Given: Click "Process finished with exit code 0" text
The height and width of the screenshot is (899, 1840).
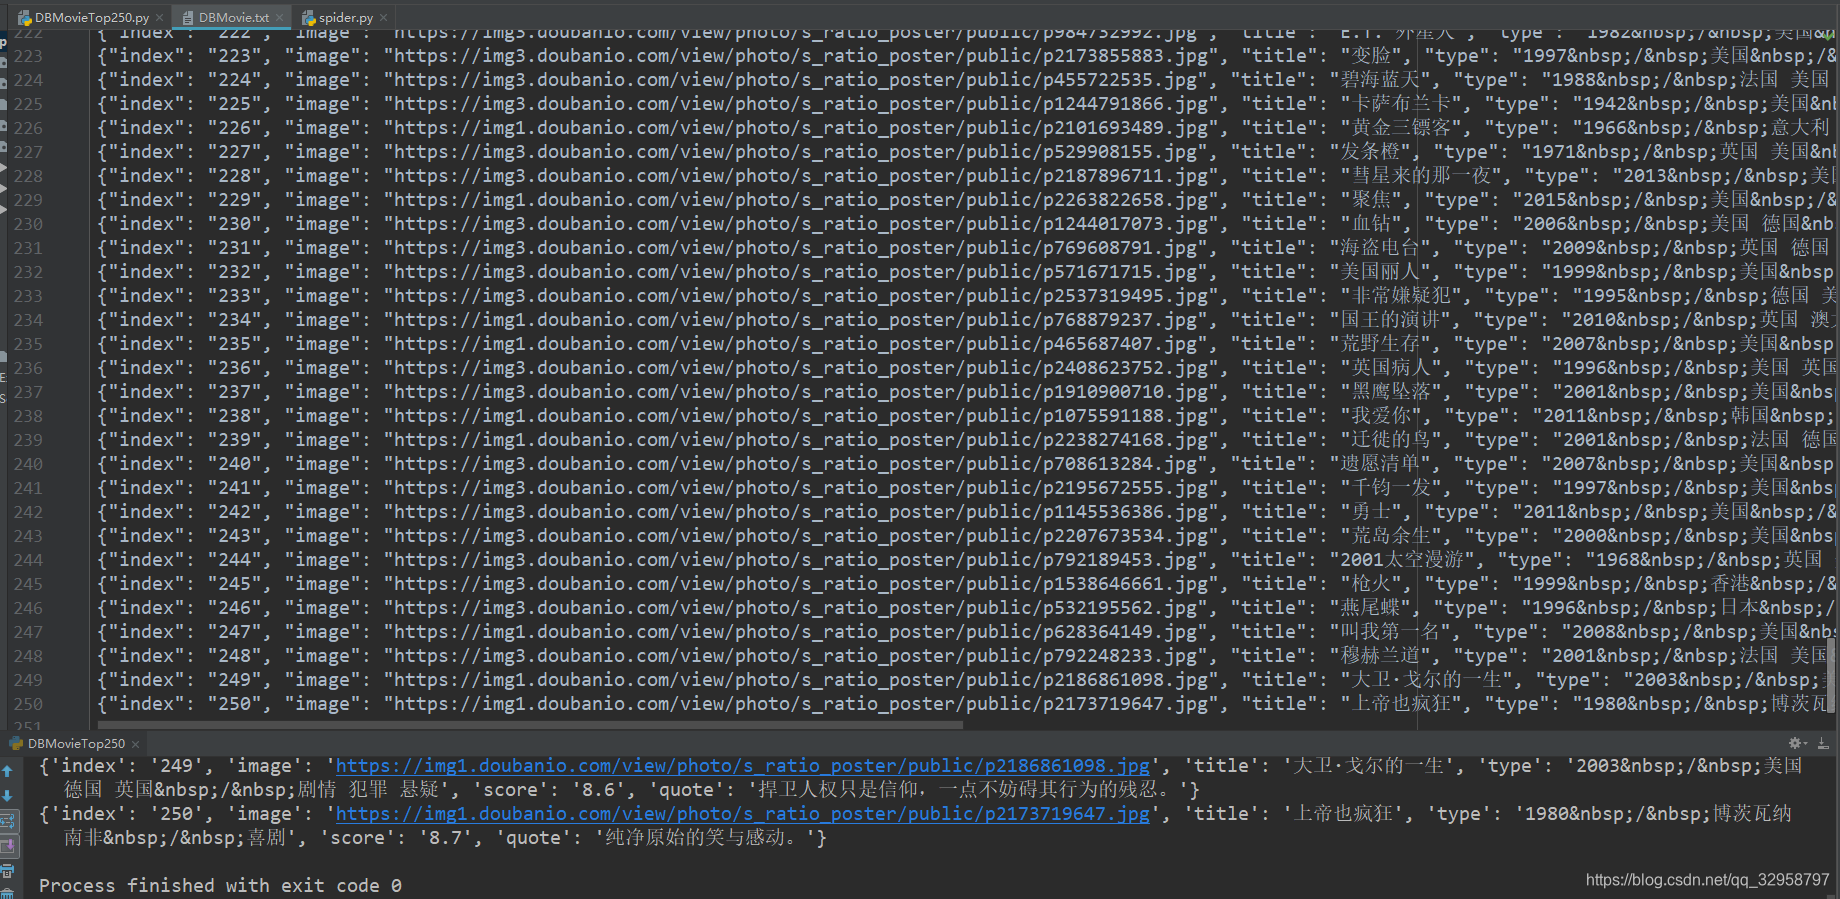Looking at the screenshot, I should point(220,886).
